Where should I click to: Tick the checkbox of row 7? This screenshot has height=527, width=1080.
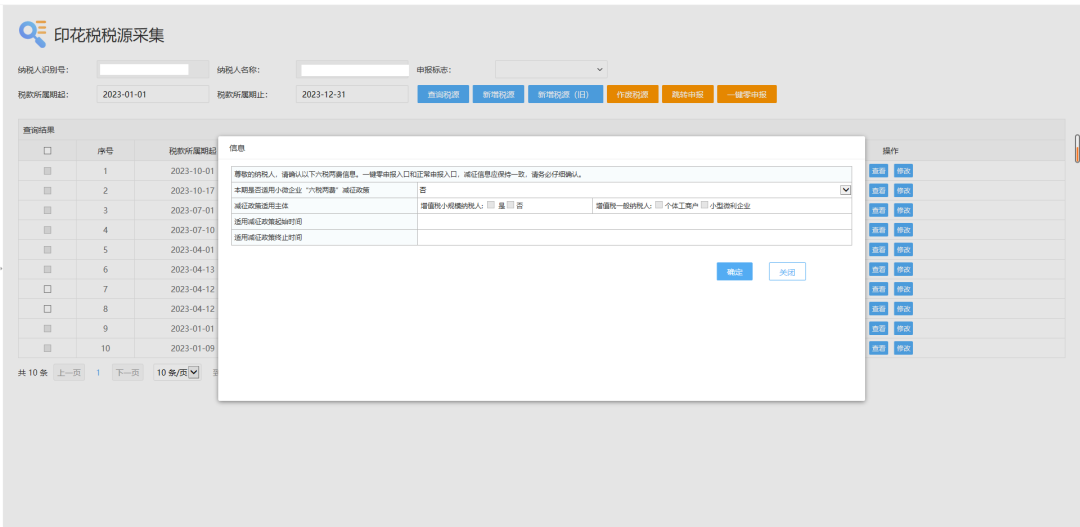click(48, 289)
